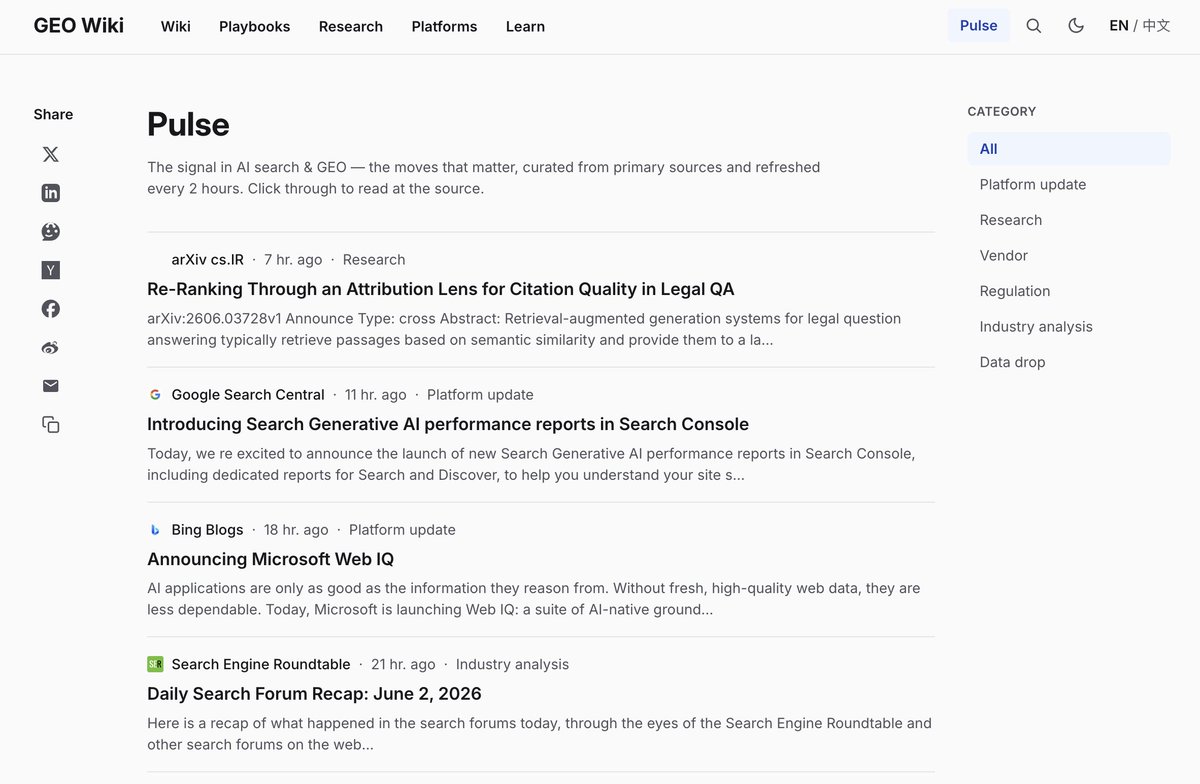Viewport: 1200px width, 784px height.
Task: Open Daily Search Forum Recap article
Action: pos(314,694)
